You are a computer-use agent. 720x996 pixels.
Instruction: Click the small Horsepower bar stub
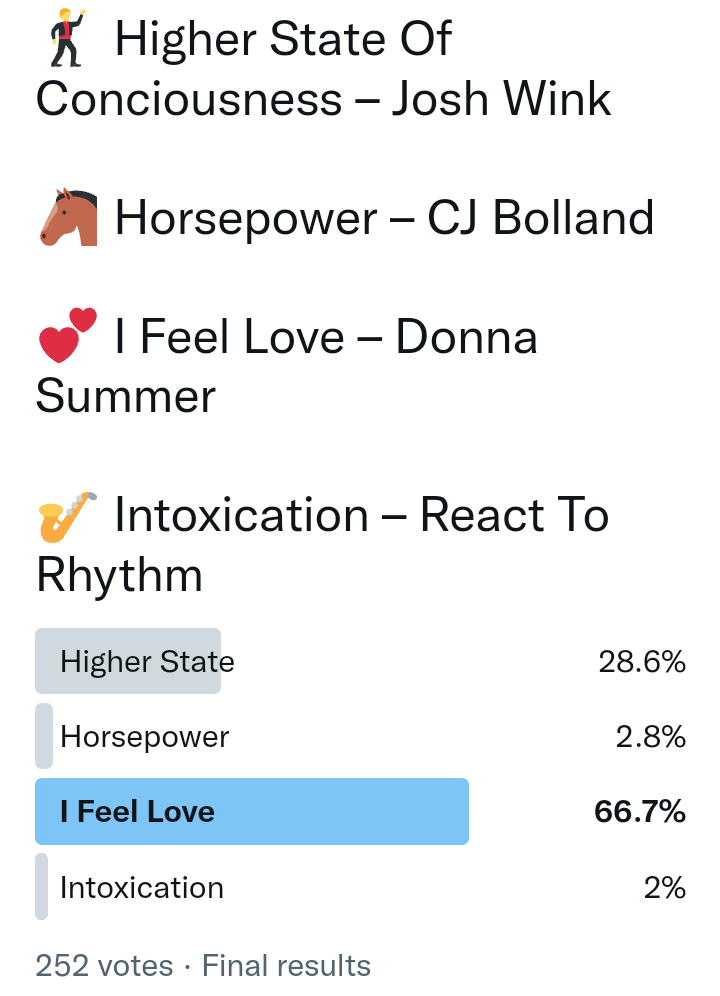(43, 737)
